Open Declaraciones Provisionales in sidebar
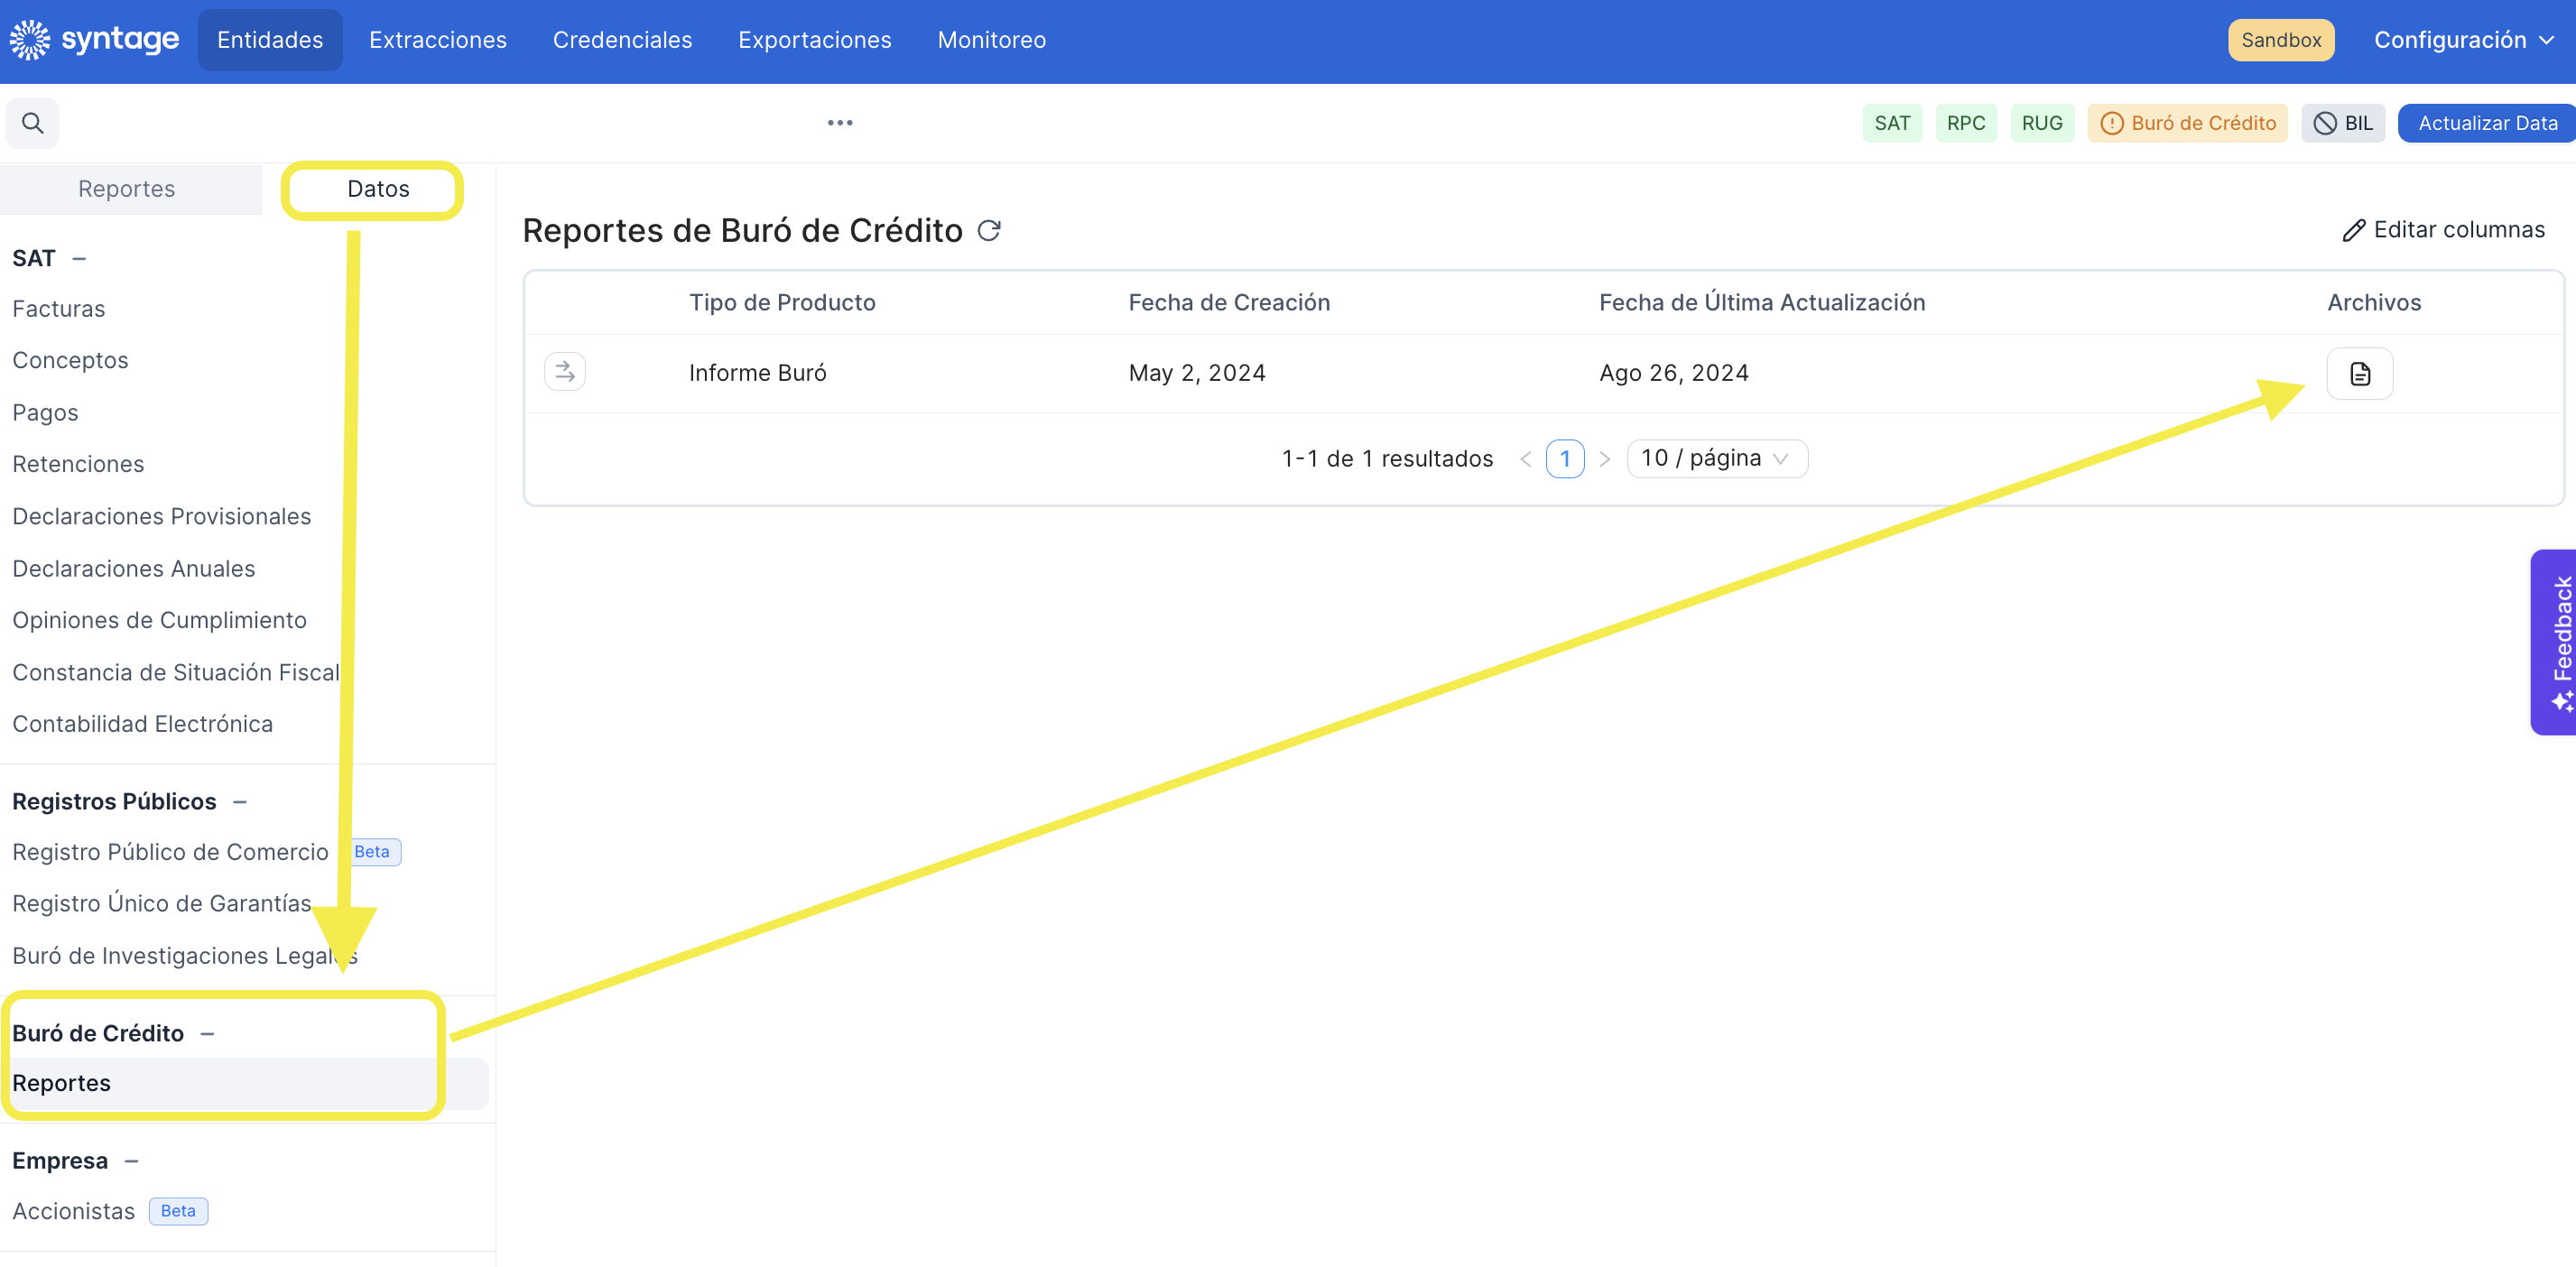 [162, 516]
